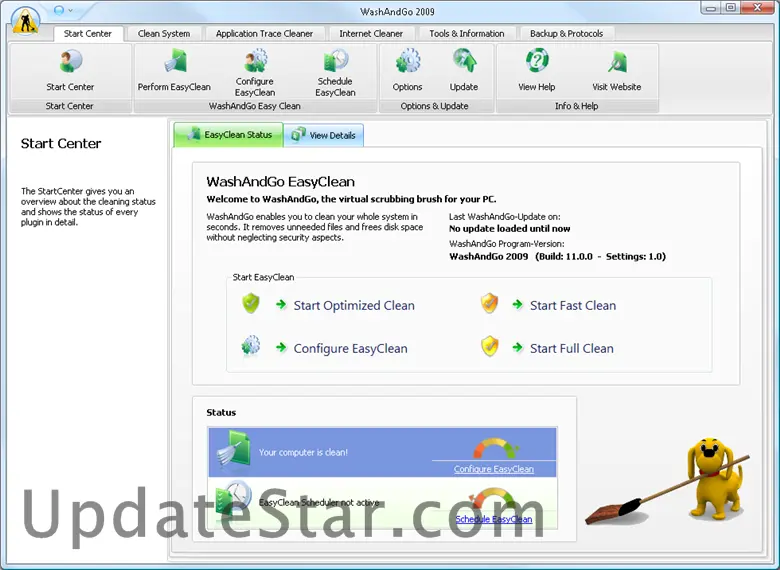
Task: Switch to Backup & Protocols tab
Action: coord(566,33)
